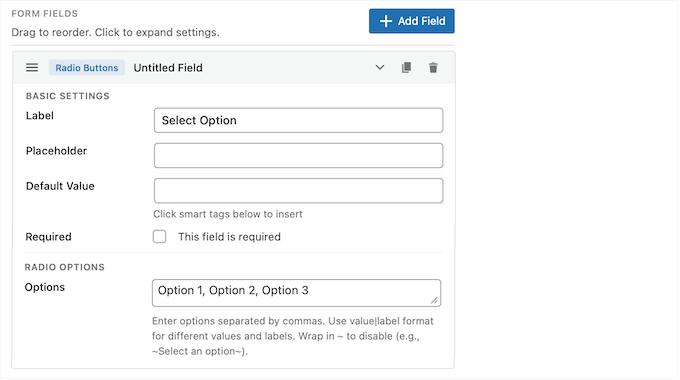
Task: Click the resize grip of the Options textarea
Action: [434, 300]
